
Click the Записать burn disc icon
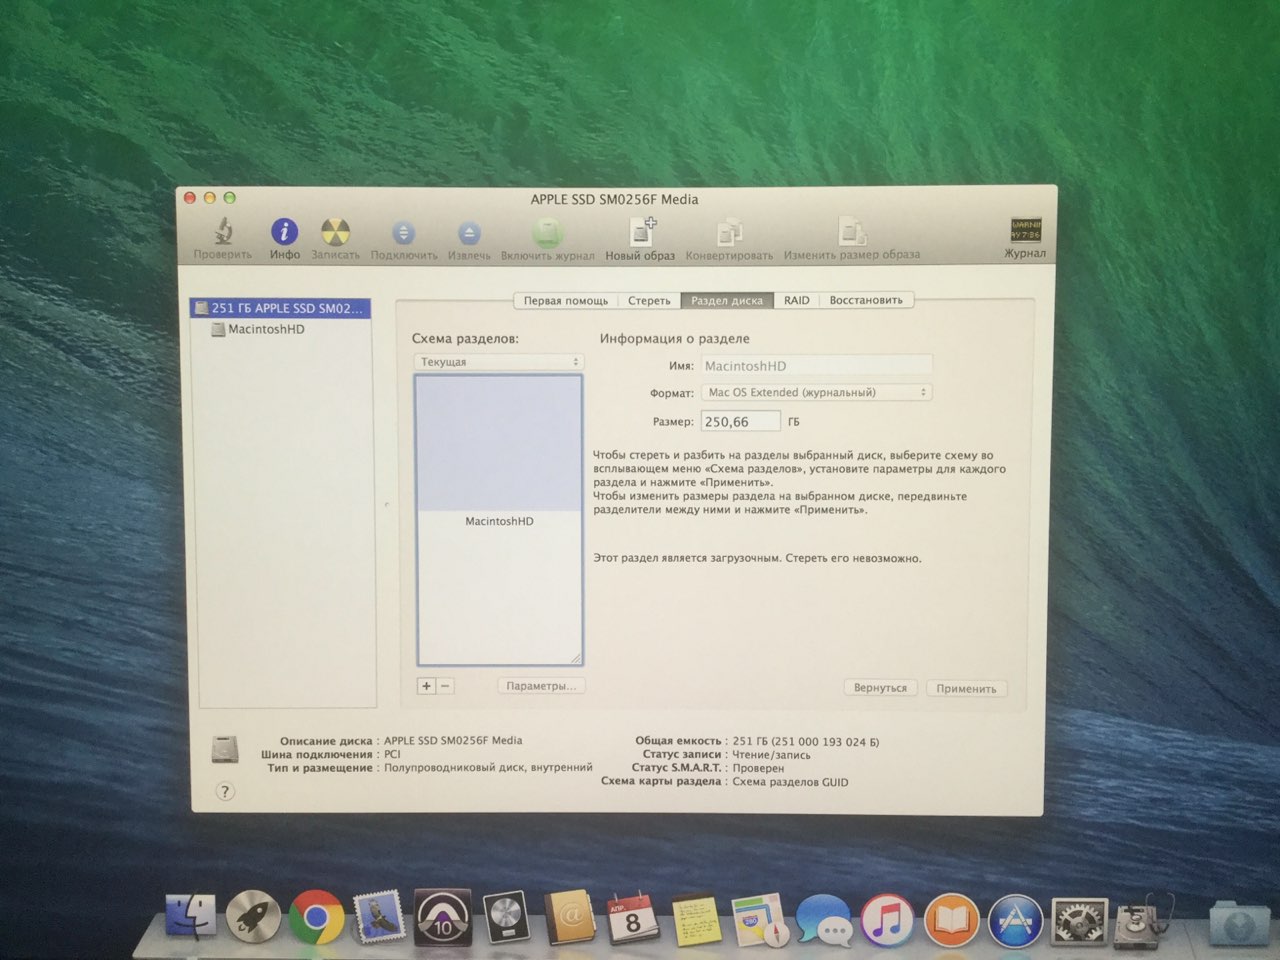pos(335,232)
